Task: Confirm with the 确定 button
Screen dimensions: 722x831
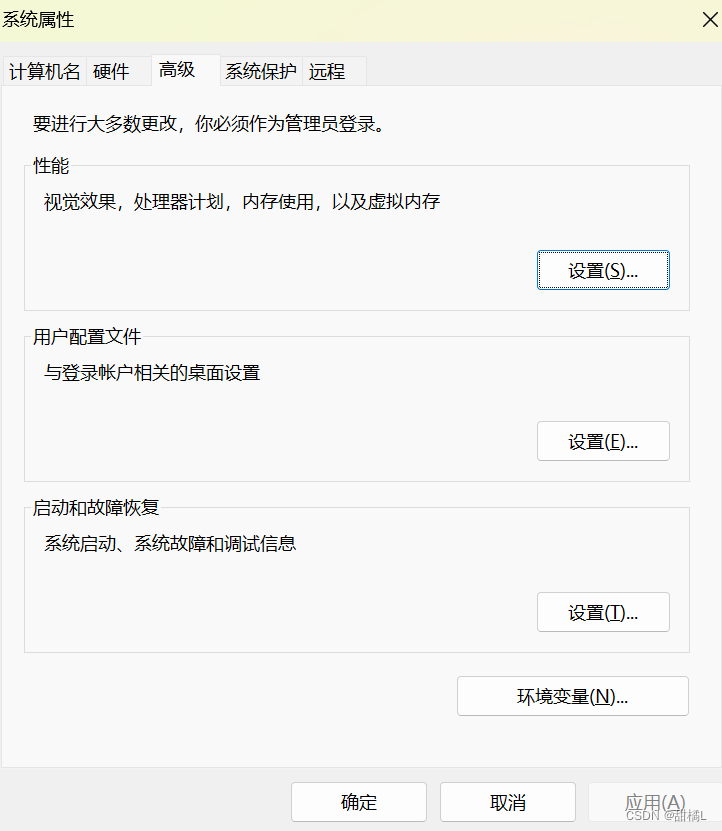Action: point(359,802)
